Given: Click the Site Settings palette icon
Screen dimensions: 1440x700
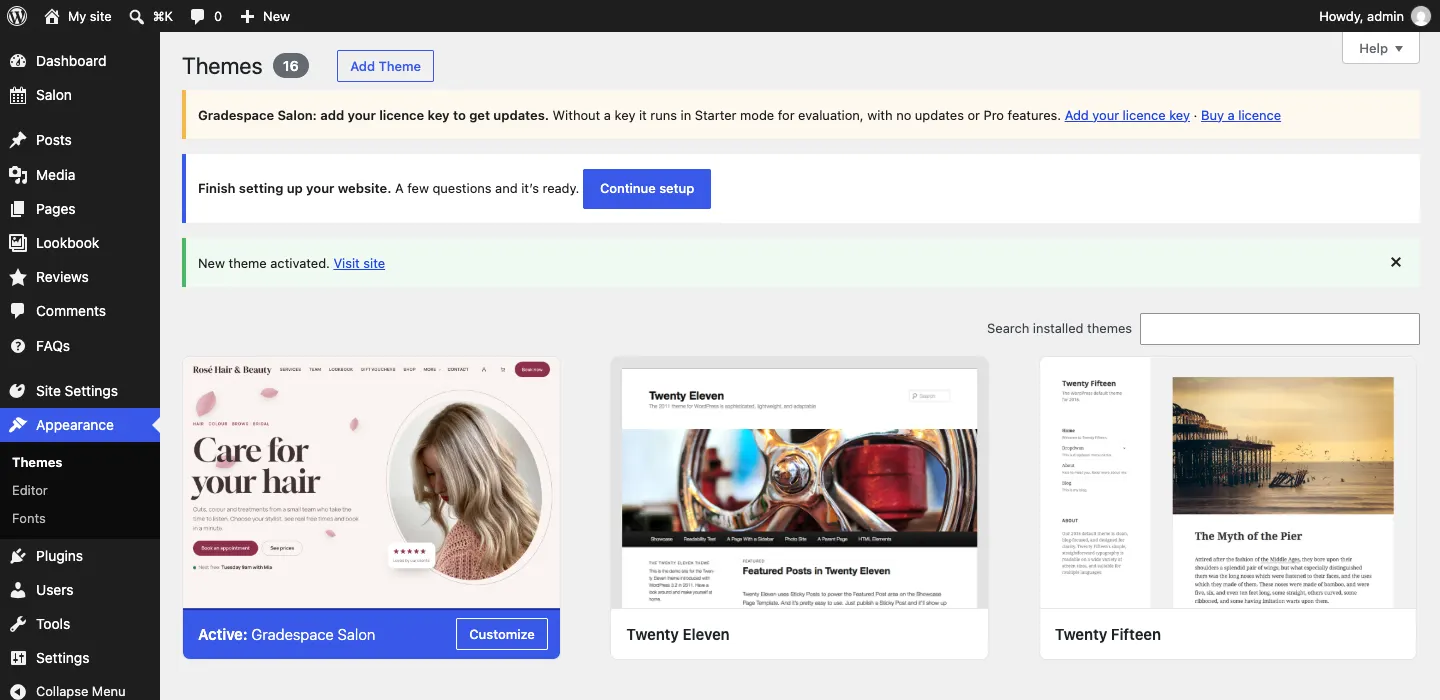Looking at the screenshot, I should click(x=18, y=391).
